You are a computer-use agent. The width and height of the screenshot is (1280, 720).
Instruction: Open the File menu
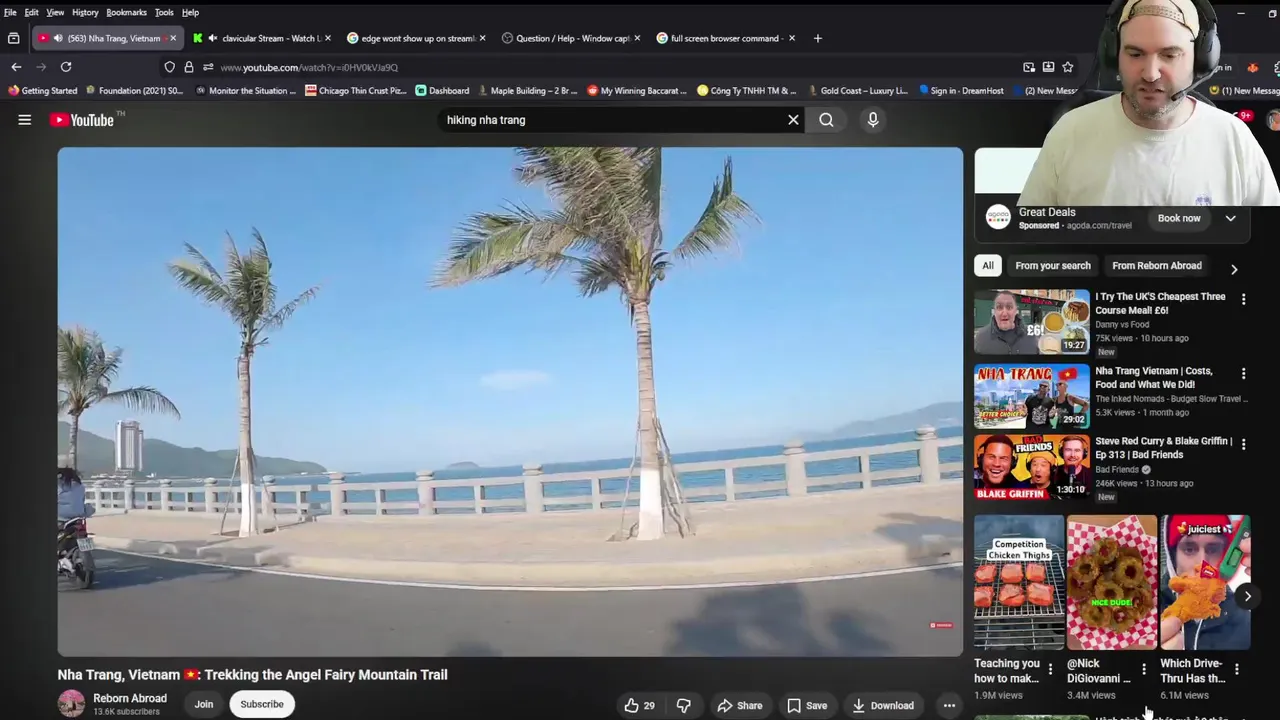click(10, 12)
